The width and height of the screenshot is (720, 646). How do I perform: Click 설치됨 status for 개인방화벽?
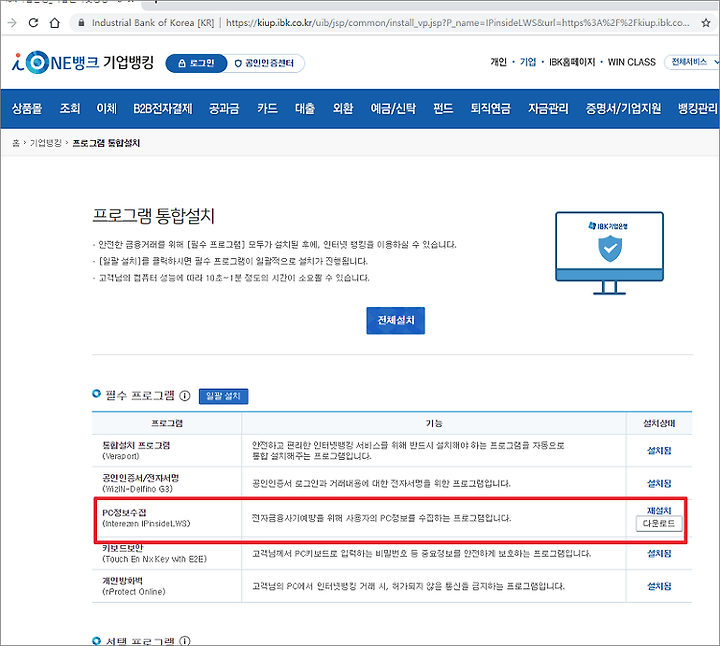tap(659, 586)
